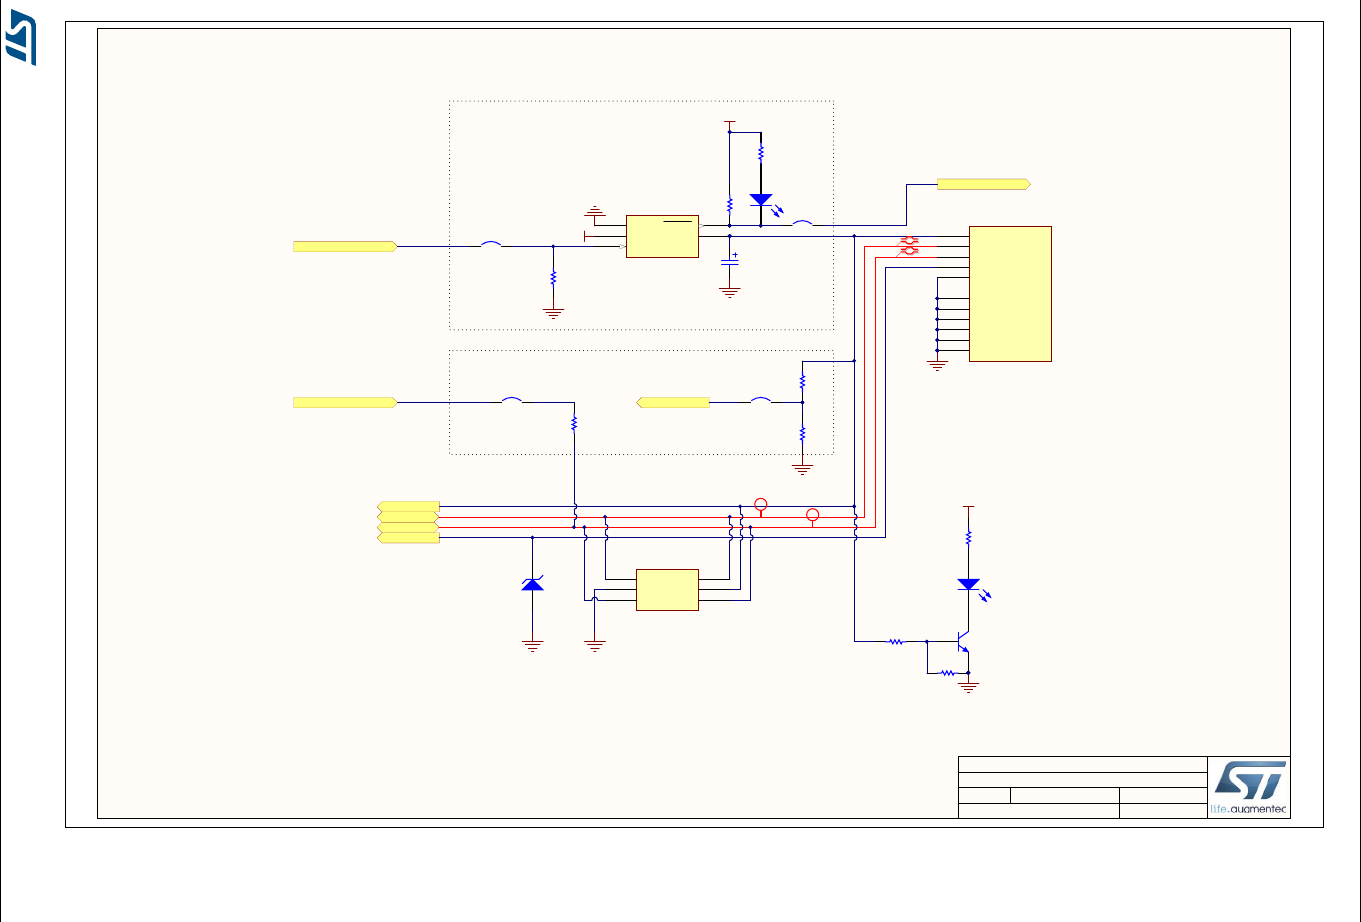Select the series resistor above the upper LED
This screenshot has width=1361, height=922.
pyautogui.click(x=761, y=155)
